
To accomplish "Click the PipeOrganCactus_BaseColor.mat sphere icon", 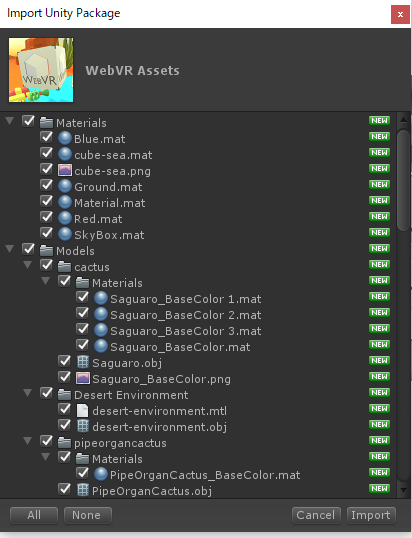I will tap(101, 475).
